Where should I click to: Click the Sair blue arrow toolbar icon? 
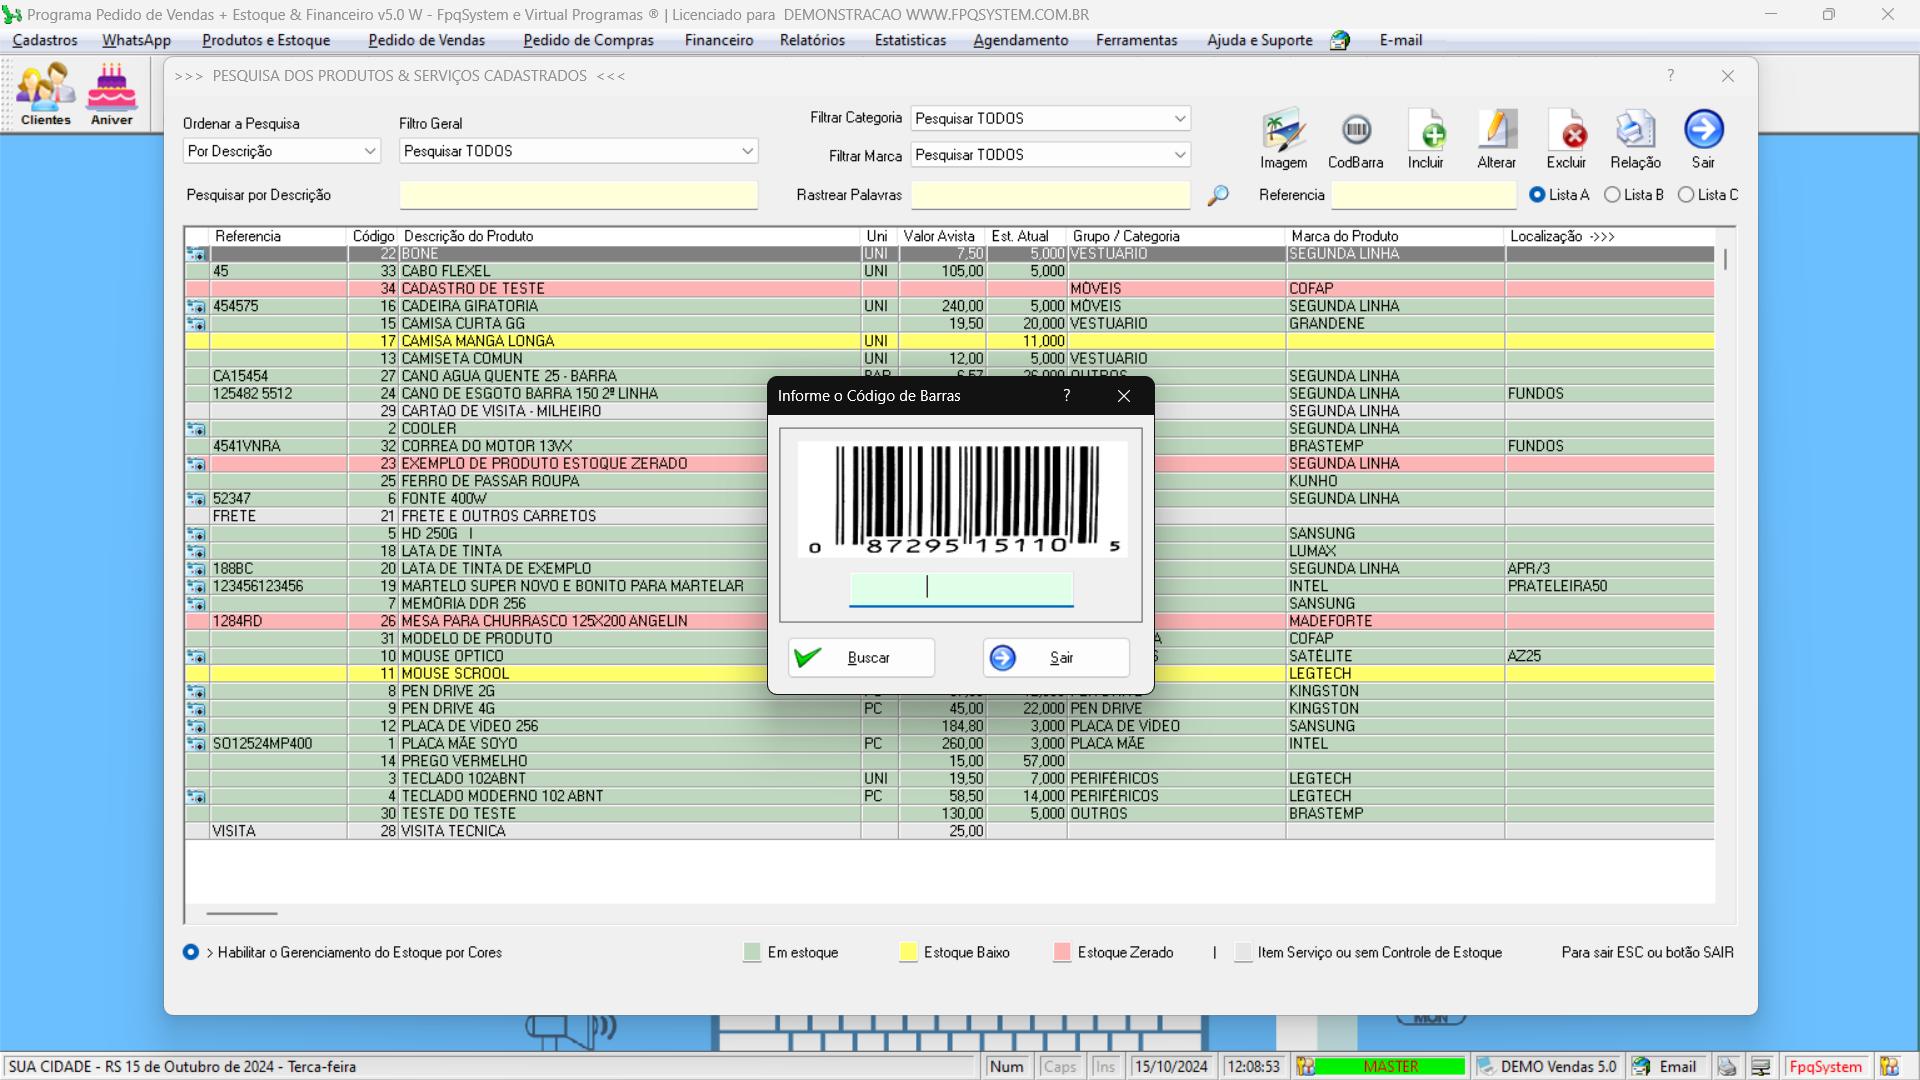1703,139
